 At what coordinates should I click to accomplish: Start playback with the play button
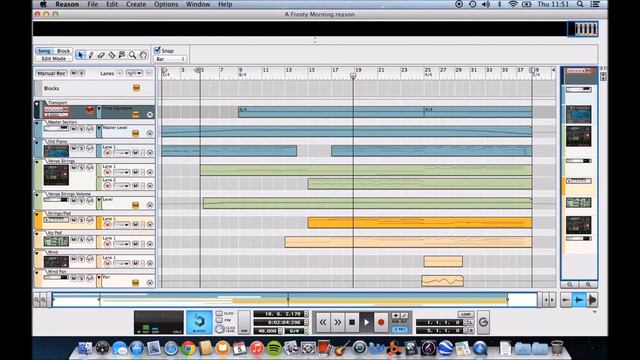pyautogui.click(x=367, y=322)
